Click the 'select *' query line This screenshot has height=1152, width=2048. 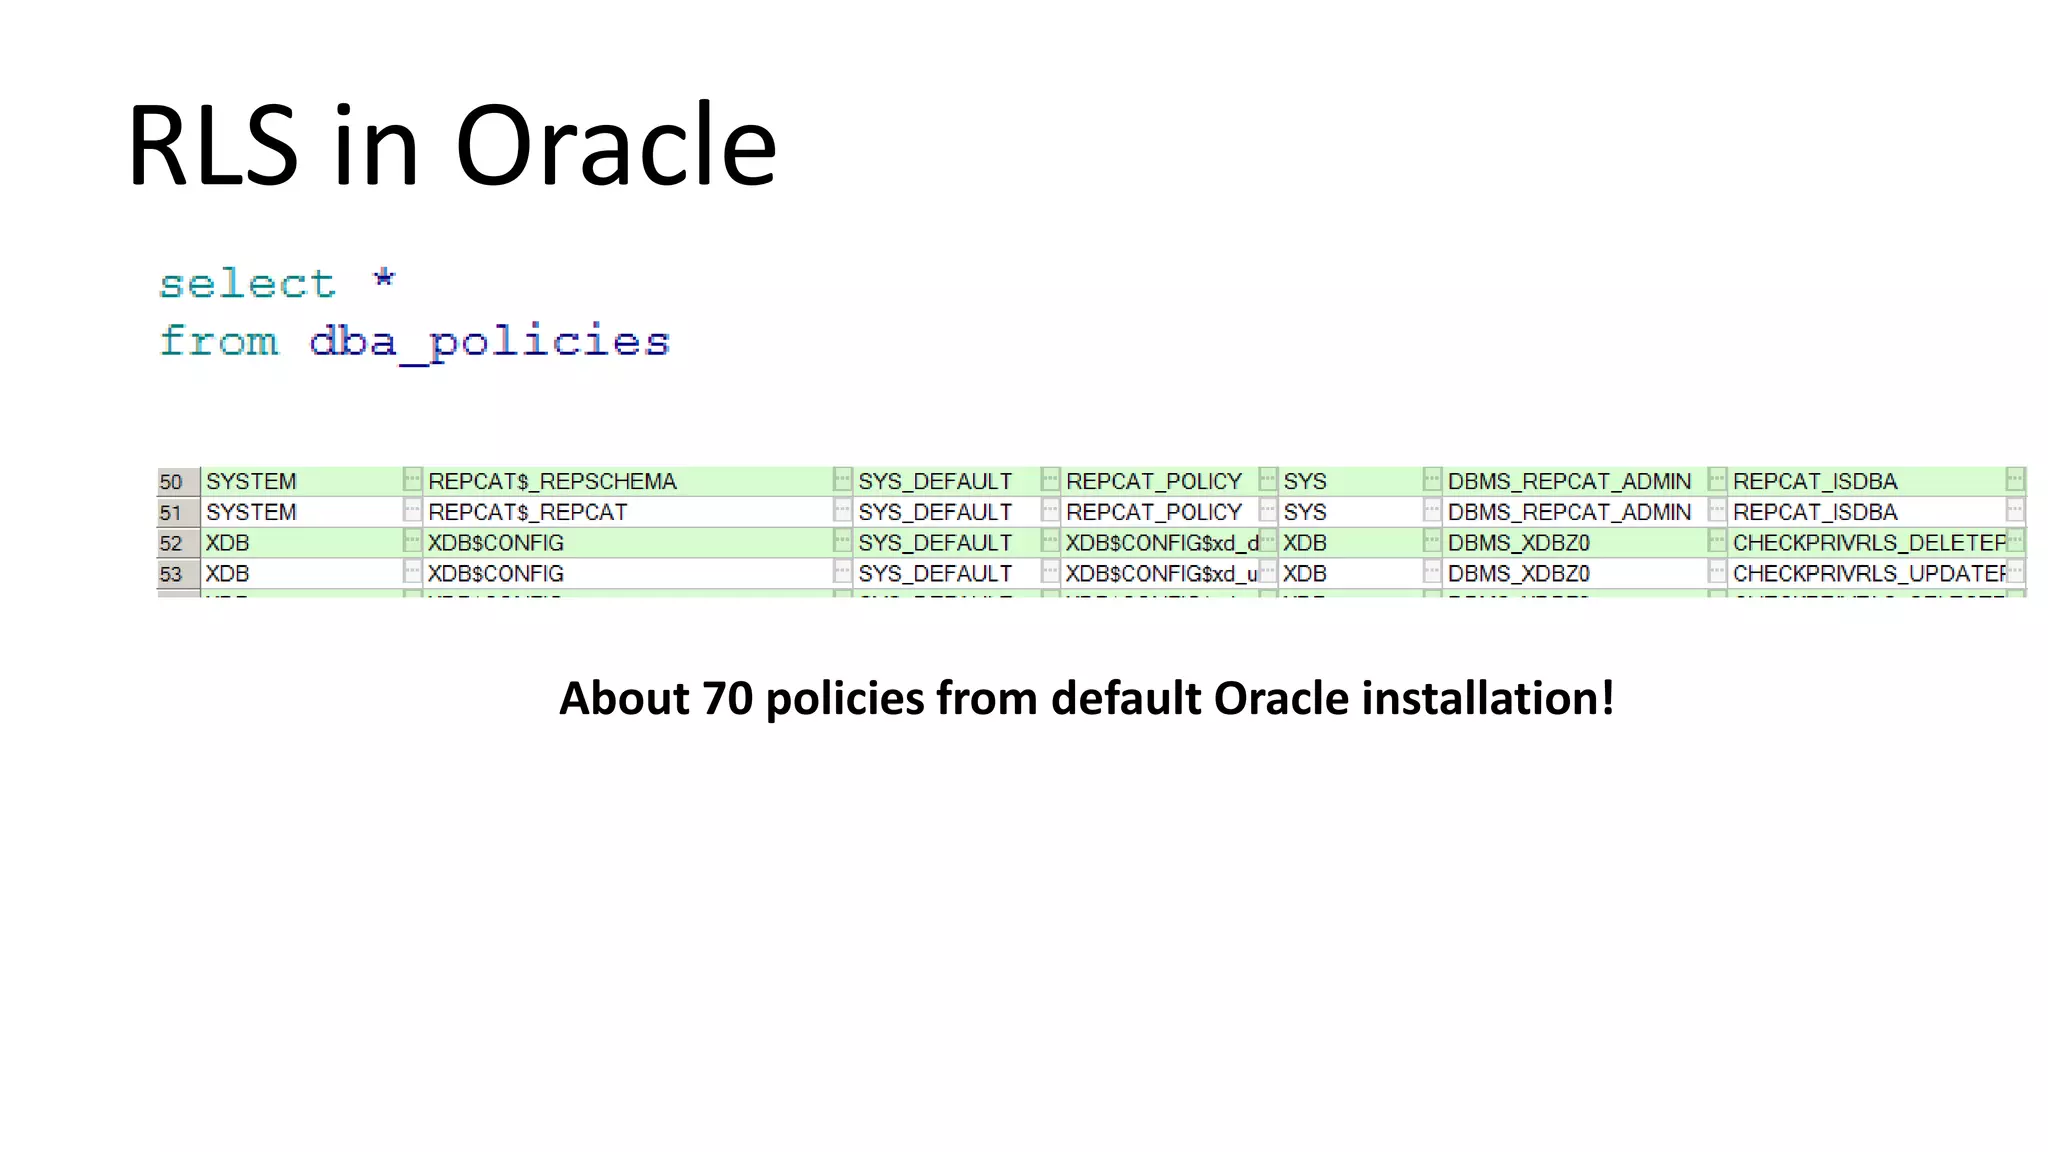click(x=278, y=284)
